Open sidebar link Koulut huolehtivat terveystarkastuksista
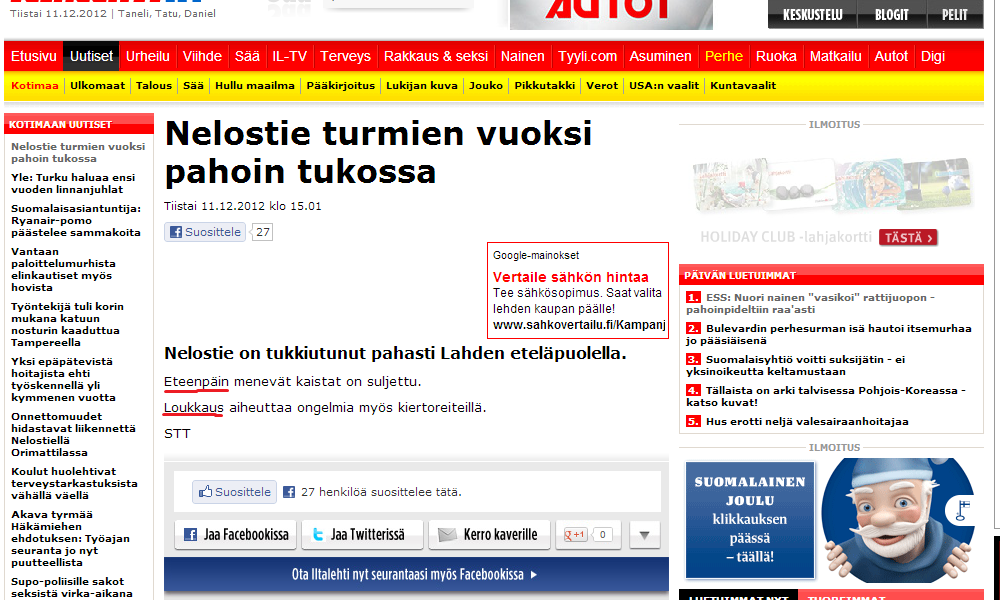1000x600 pixels. 74,483
